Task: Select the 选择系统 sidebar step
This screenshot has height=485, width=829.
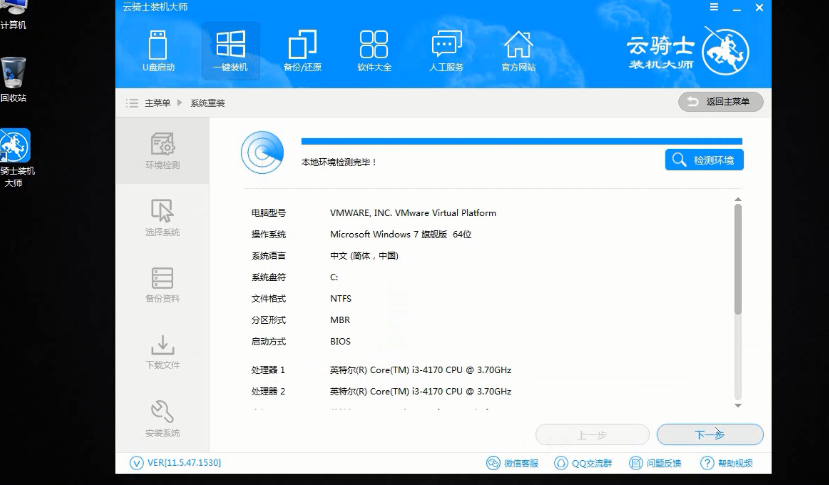Action: click(162, 217)
